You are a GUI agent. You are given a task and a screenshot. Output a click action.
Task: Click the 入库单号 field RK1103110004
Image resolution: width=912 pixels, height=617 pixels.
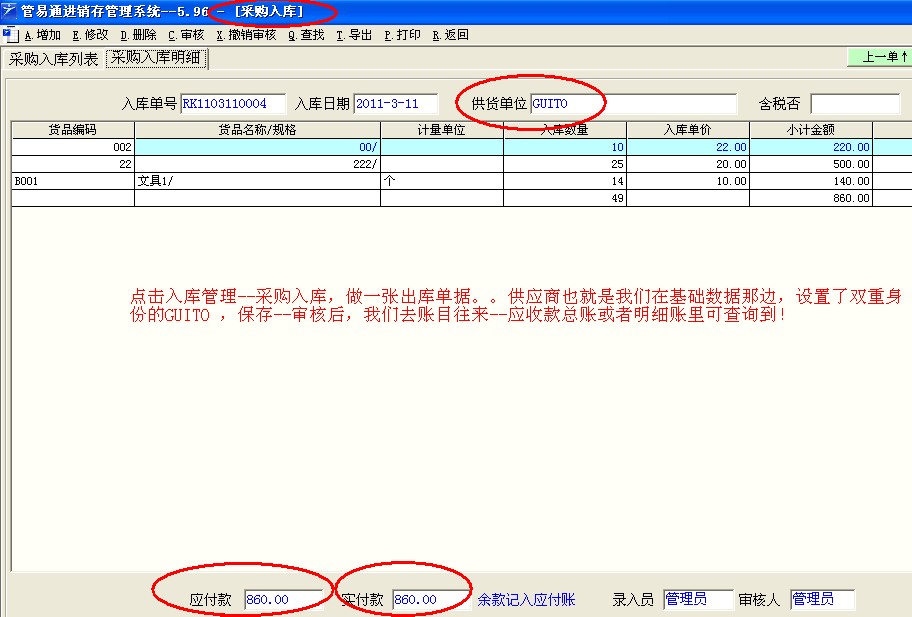point(233,104)
